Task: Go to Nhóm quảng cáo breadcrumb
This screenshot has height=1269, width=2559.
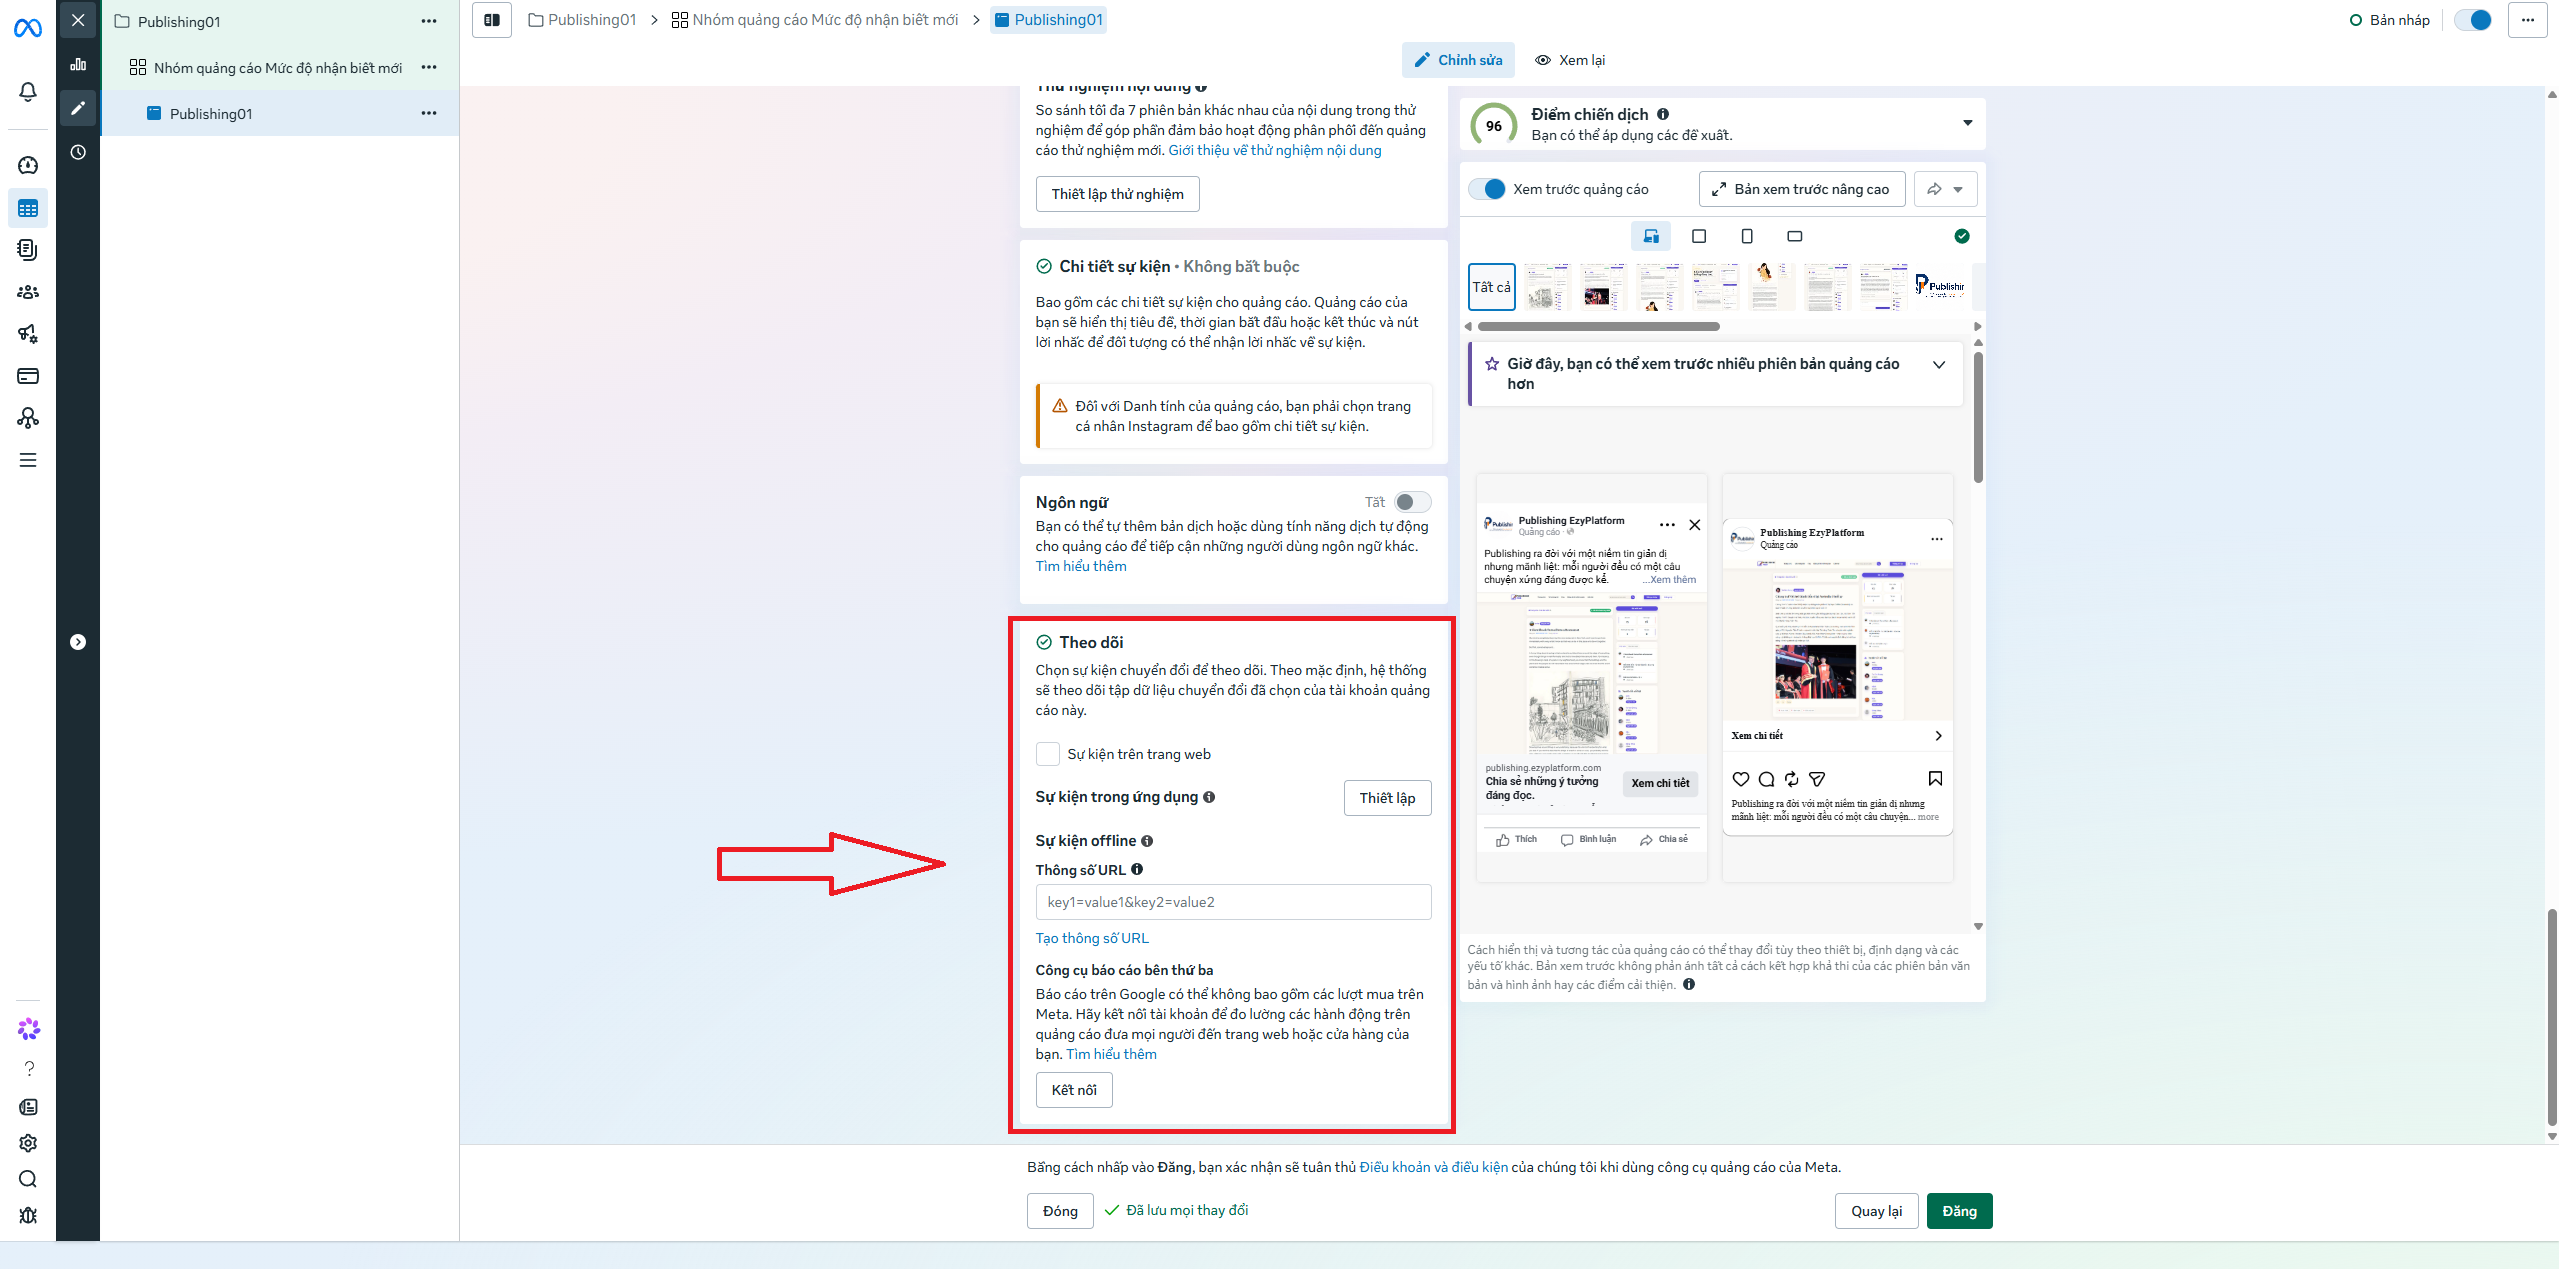Action: click(x=815, y=20)
